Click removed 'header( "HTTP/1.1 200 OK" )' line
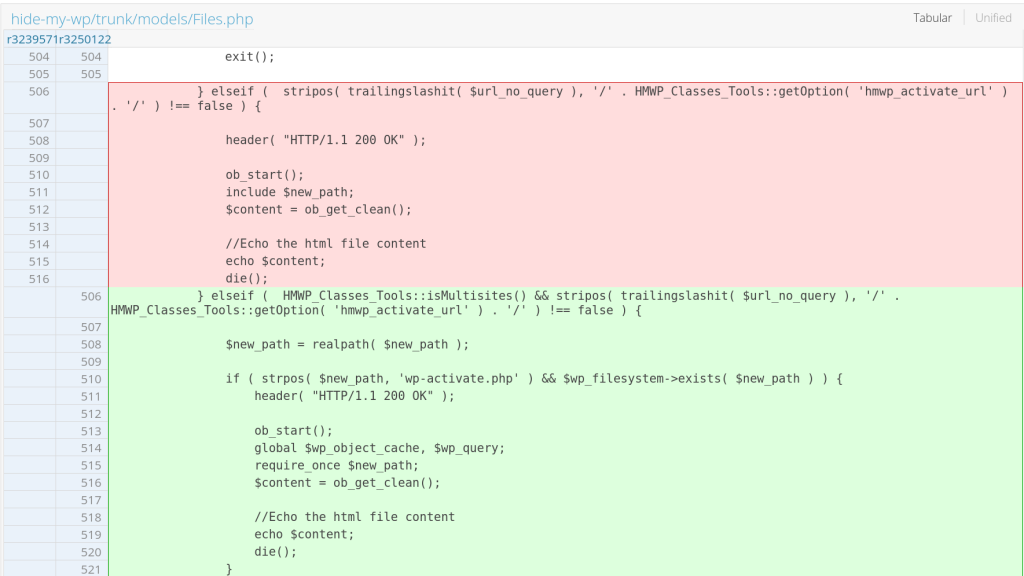The image size is (1024, 576). tap(325, 140)
